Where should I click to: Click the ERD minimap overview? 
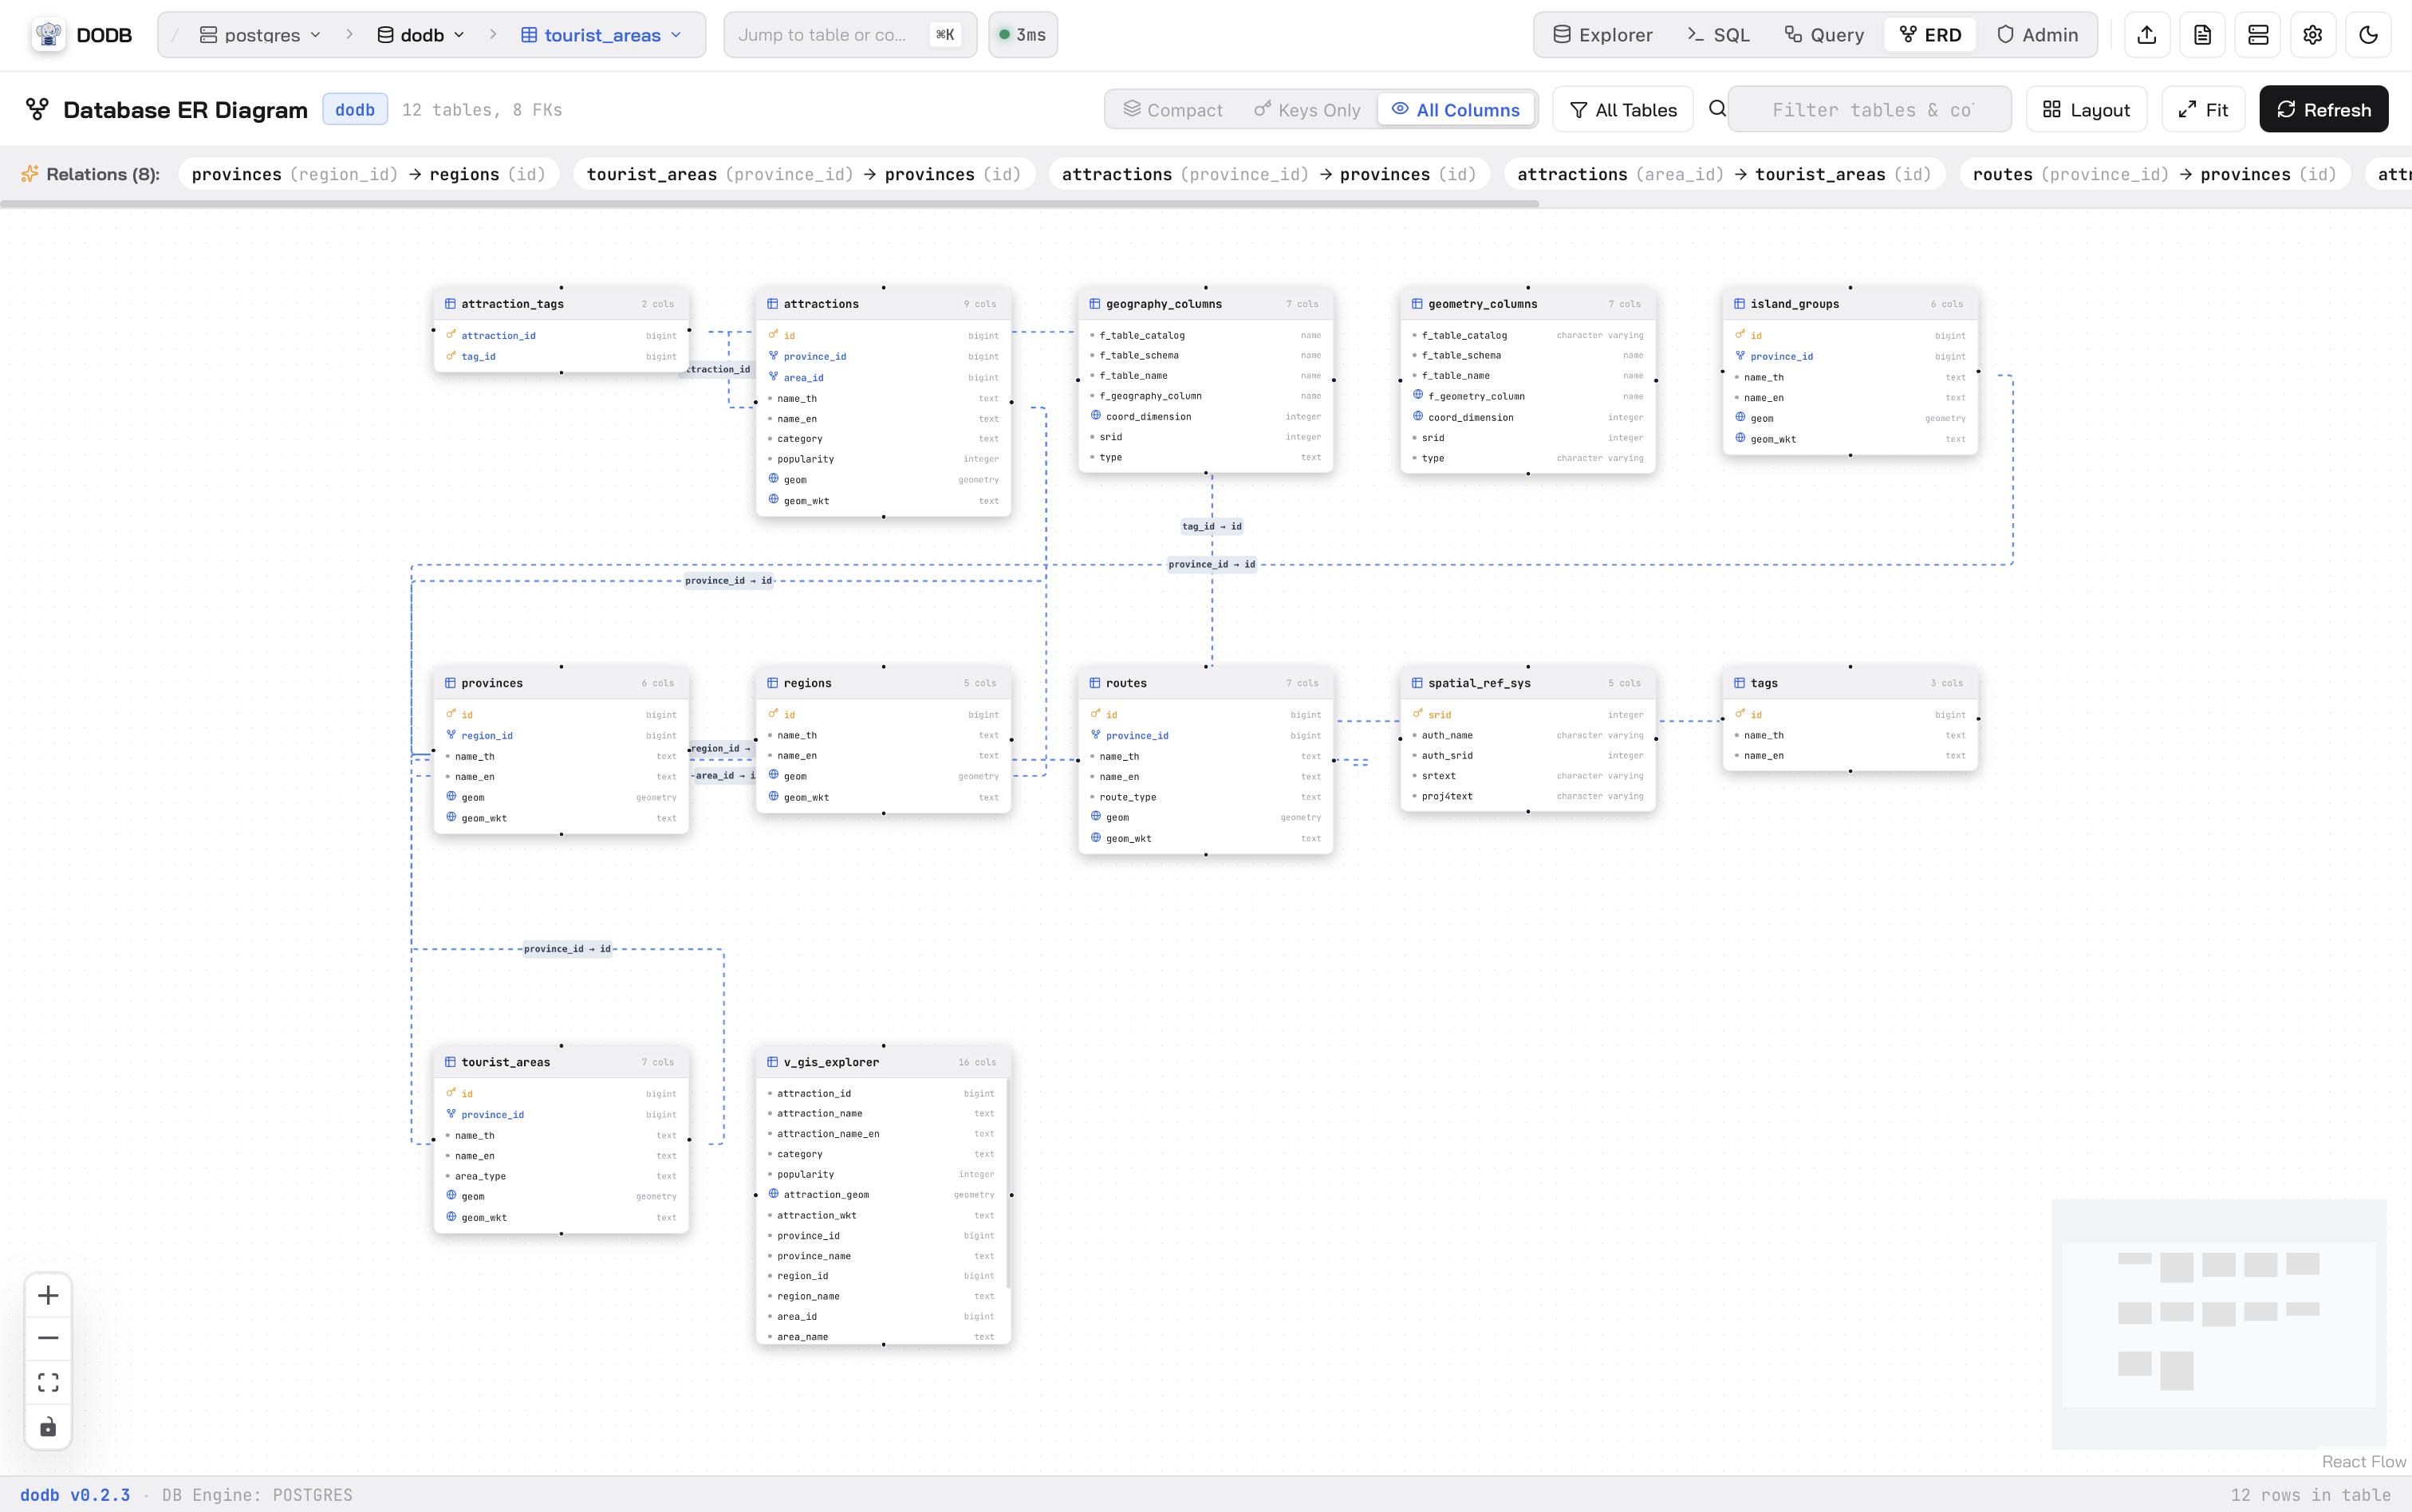[x=2218, y=1323]
